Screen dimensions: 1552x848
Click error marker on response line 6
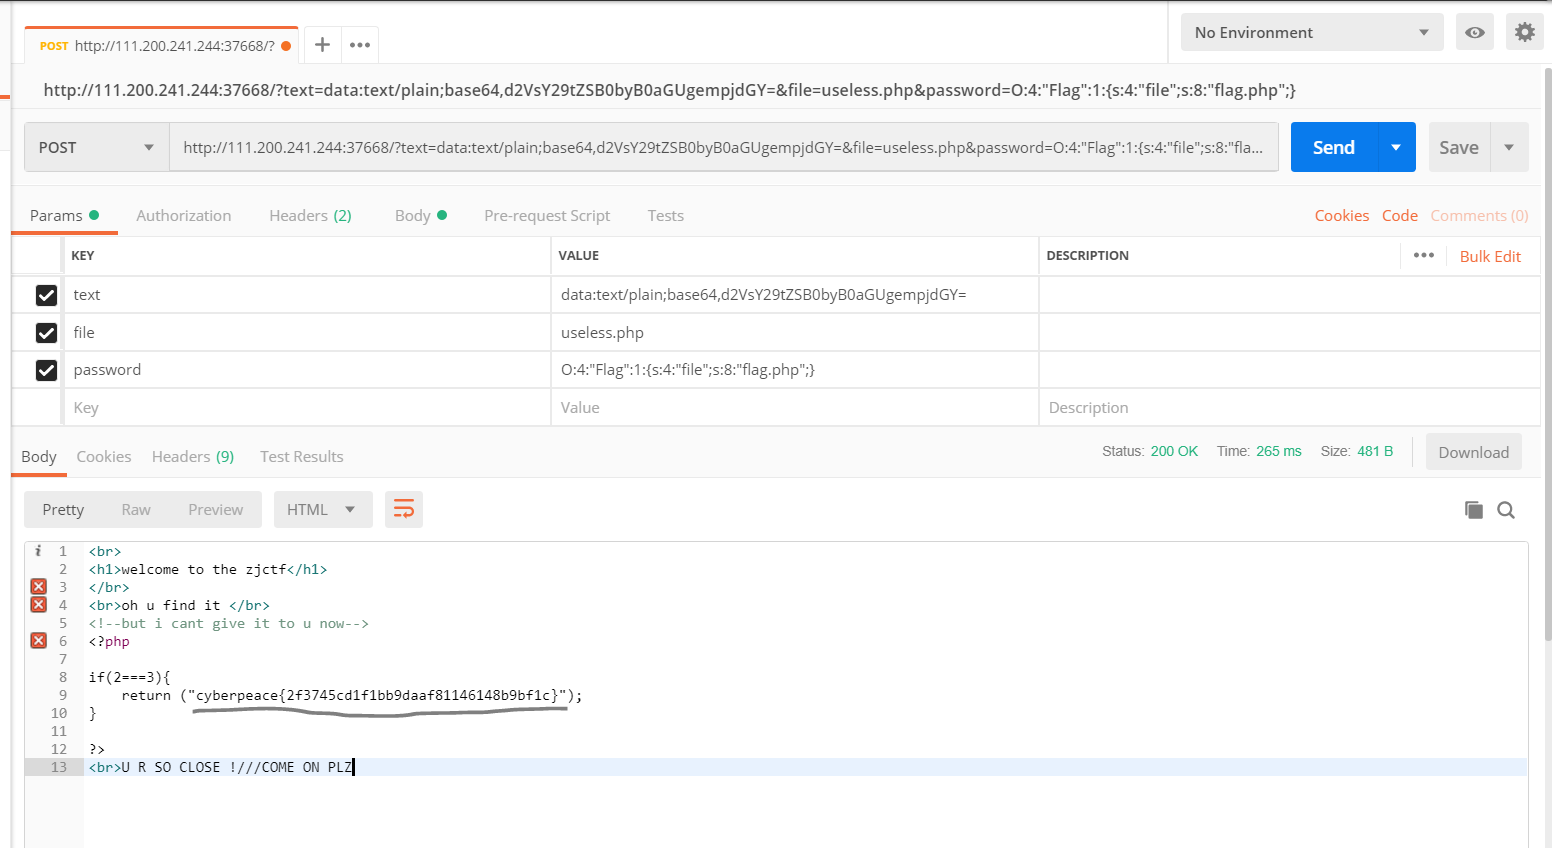click(x=39, y=641)
